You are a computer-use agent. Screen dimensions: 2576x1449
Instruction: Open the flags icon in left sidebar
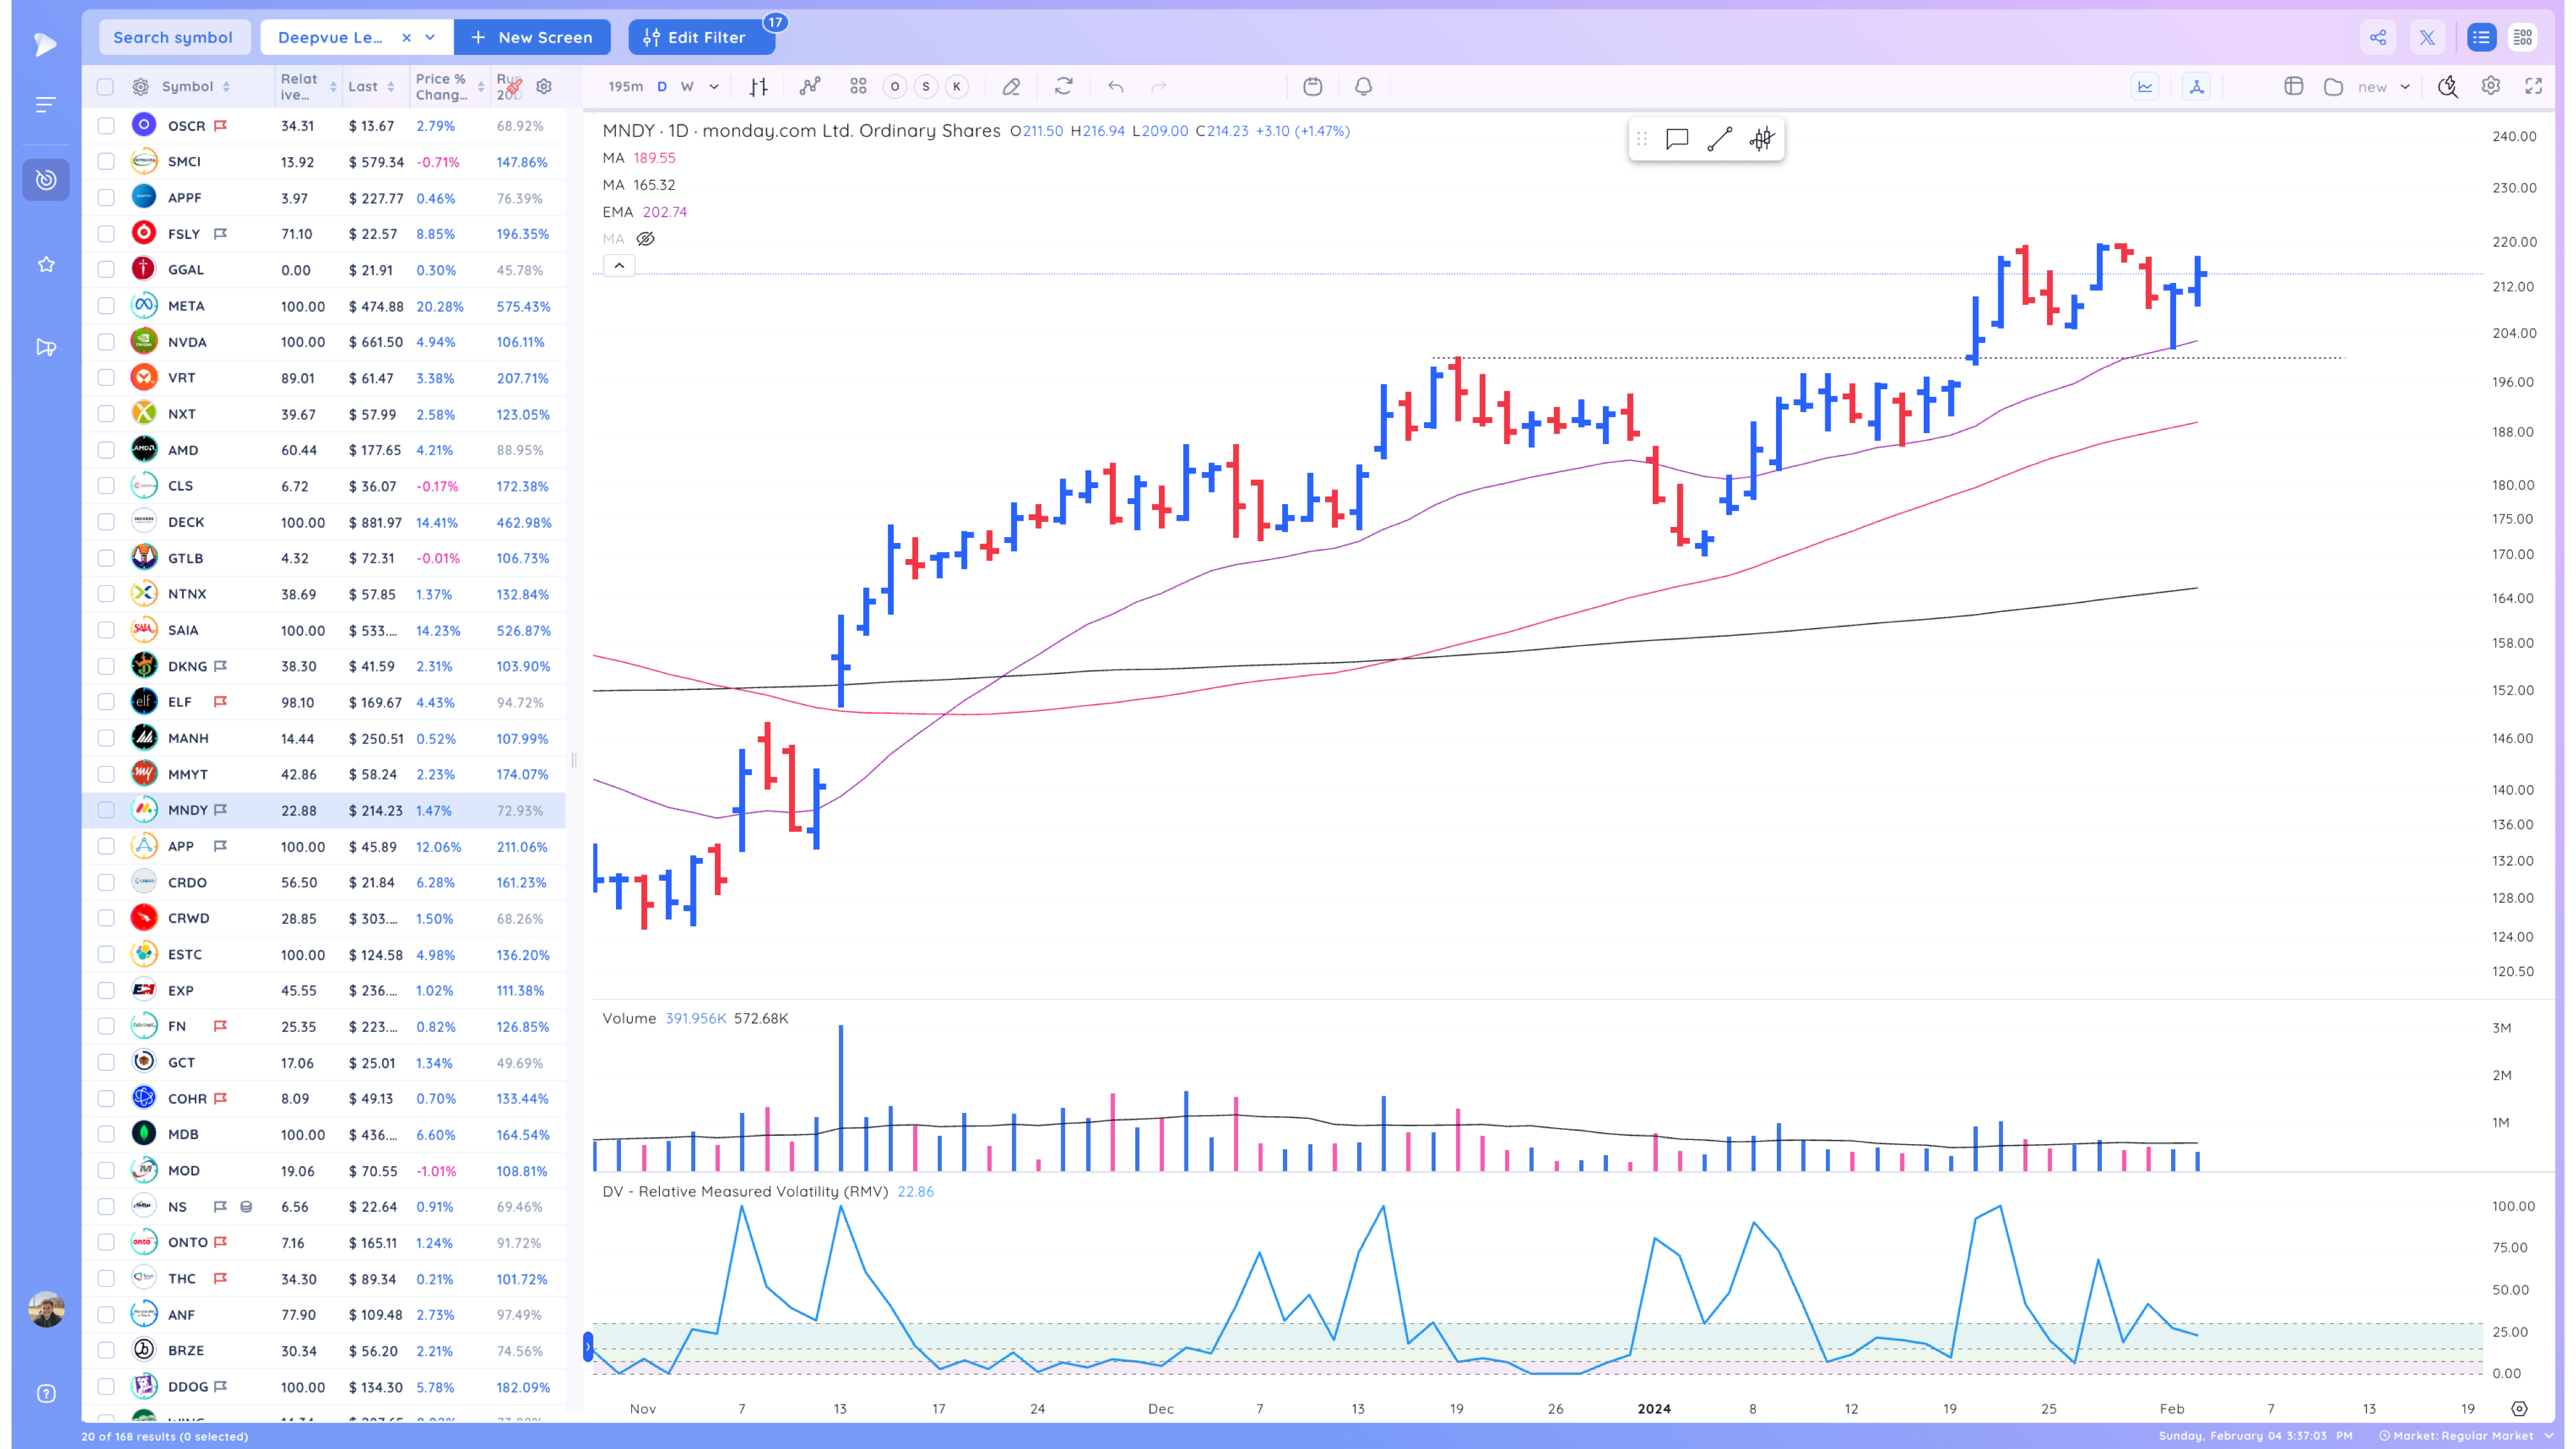[x=46, y=347]
